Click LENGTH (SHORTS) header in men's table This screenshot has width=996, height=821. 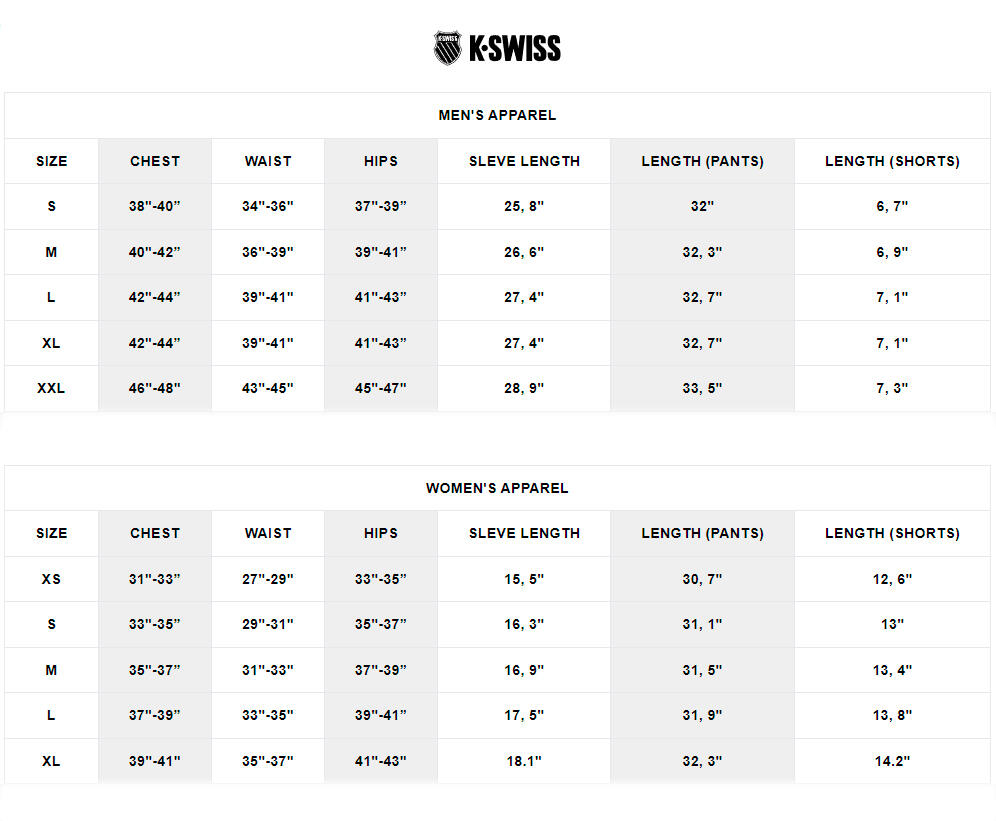coord(892,161)
